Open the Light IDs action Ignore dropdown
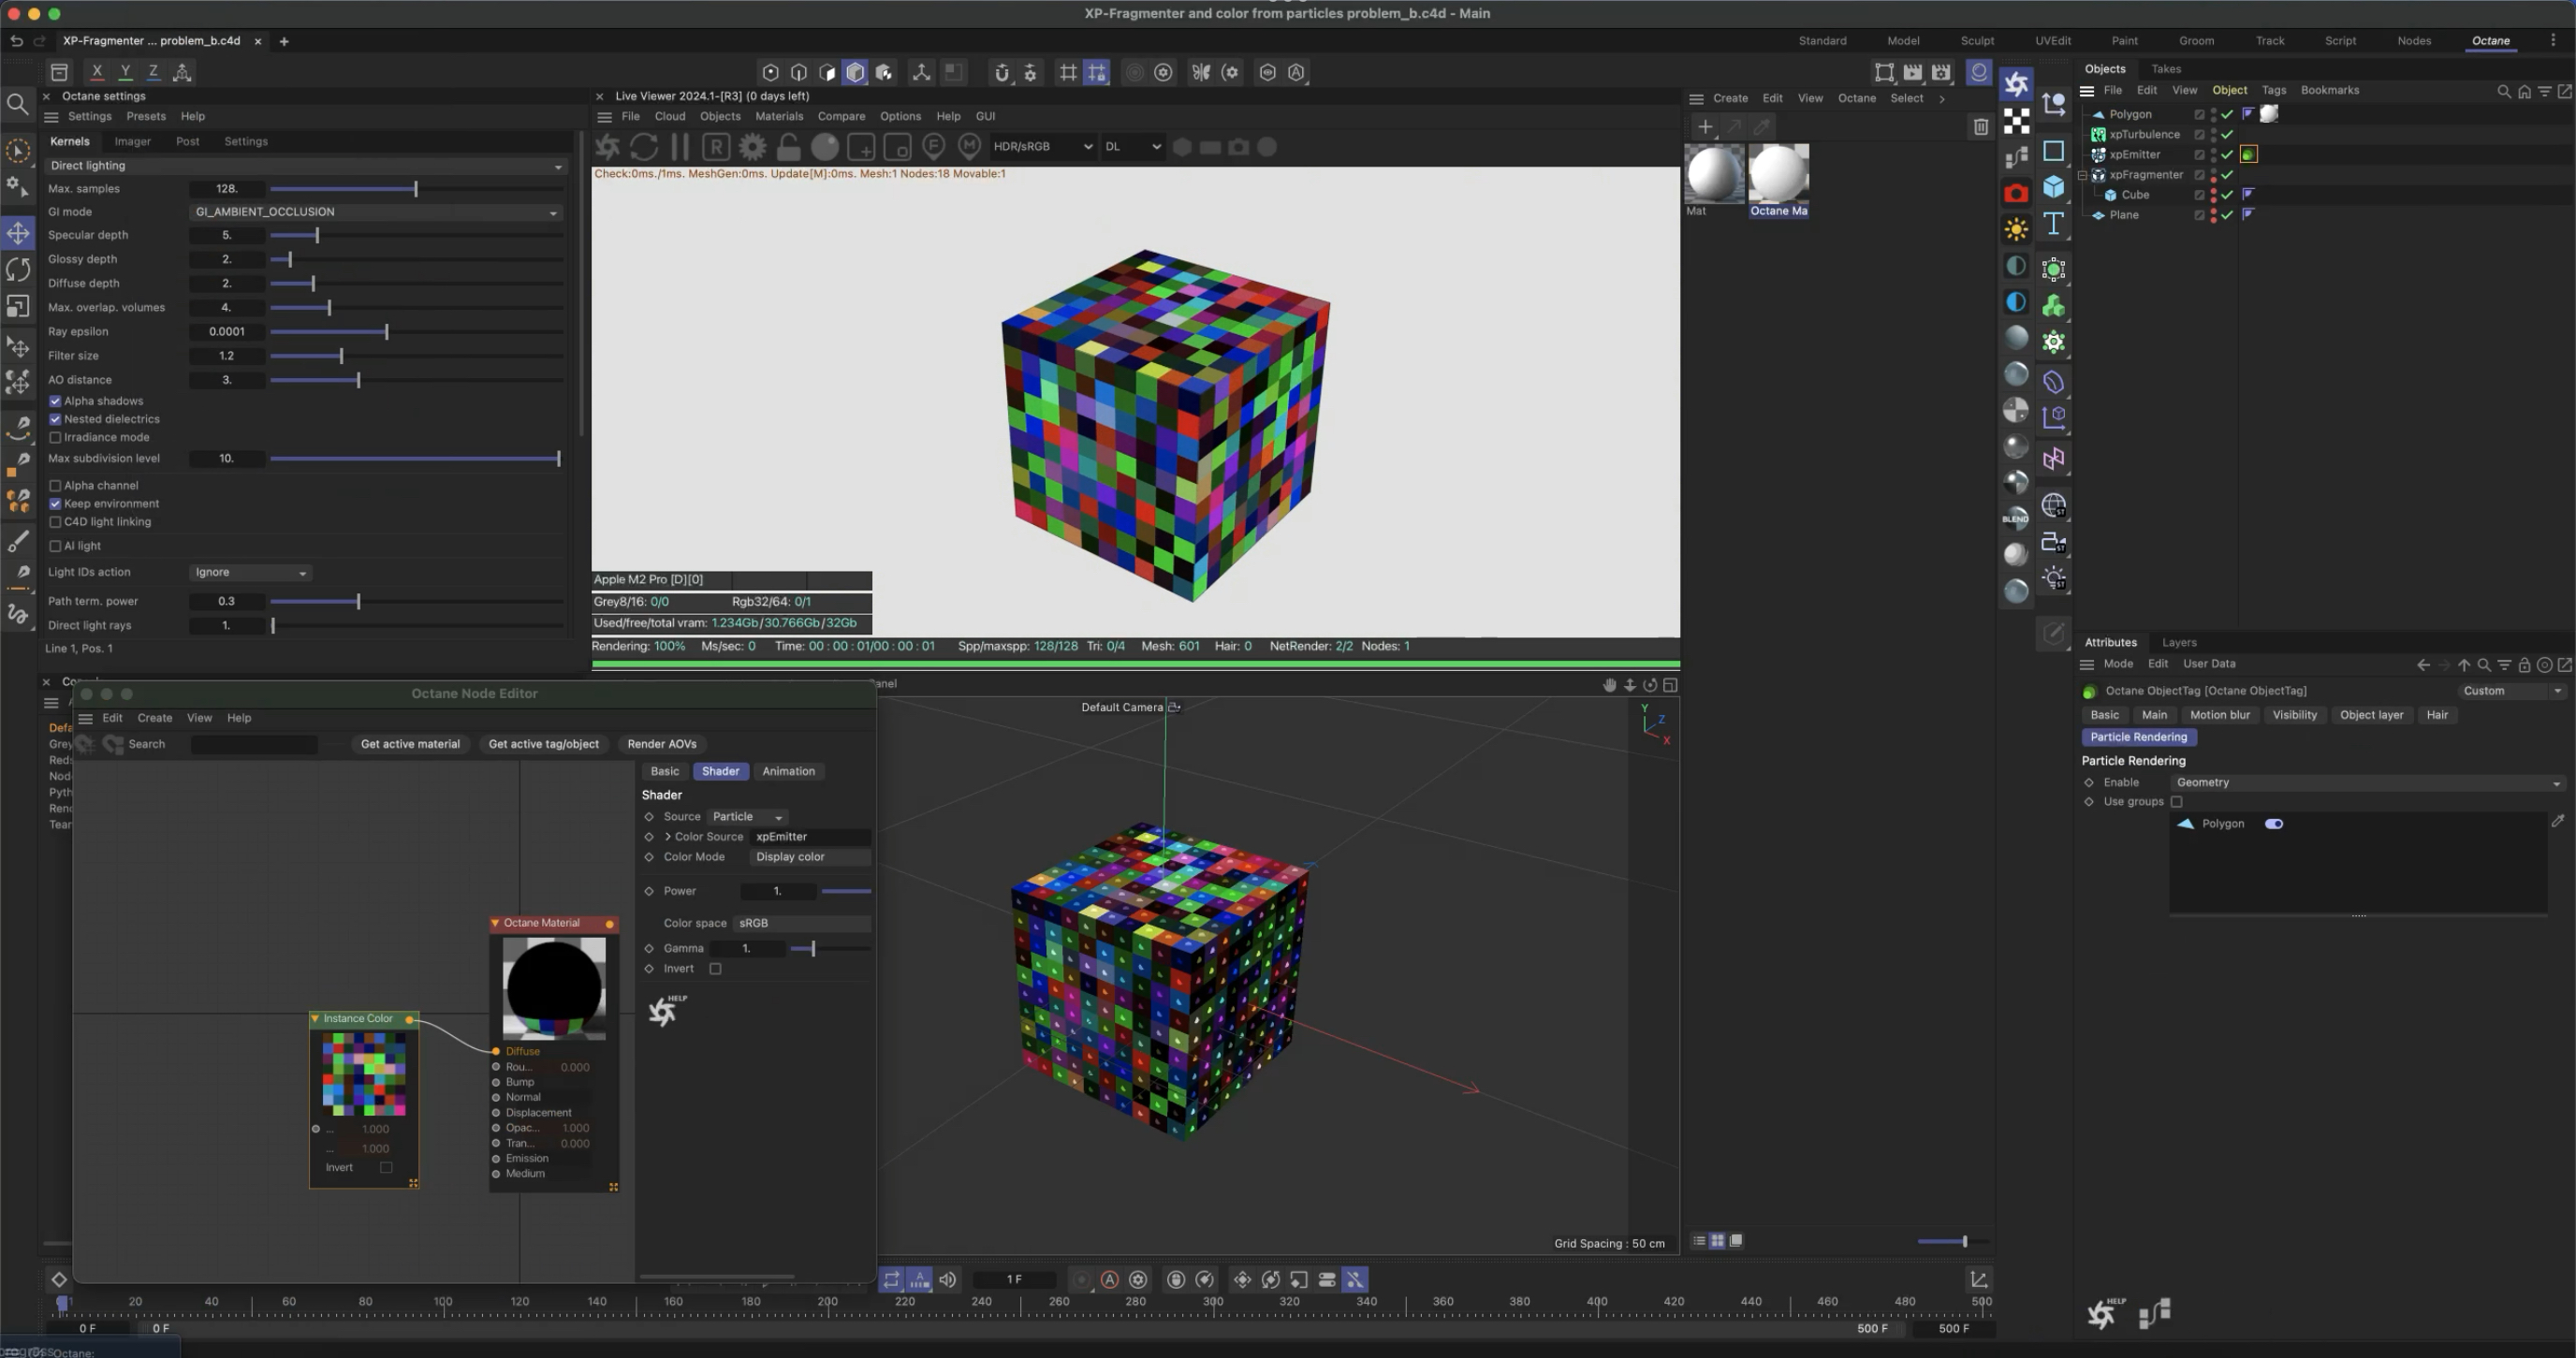Image resolution: width=2576 pixels, height=1358 pixels. point(250,573)
